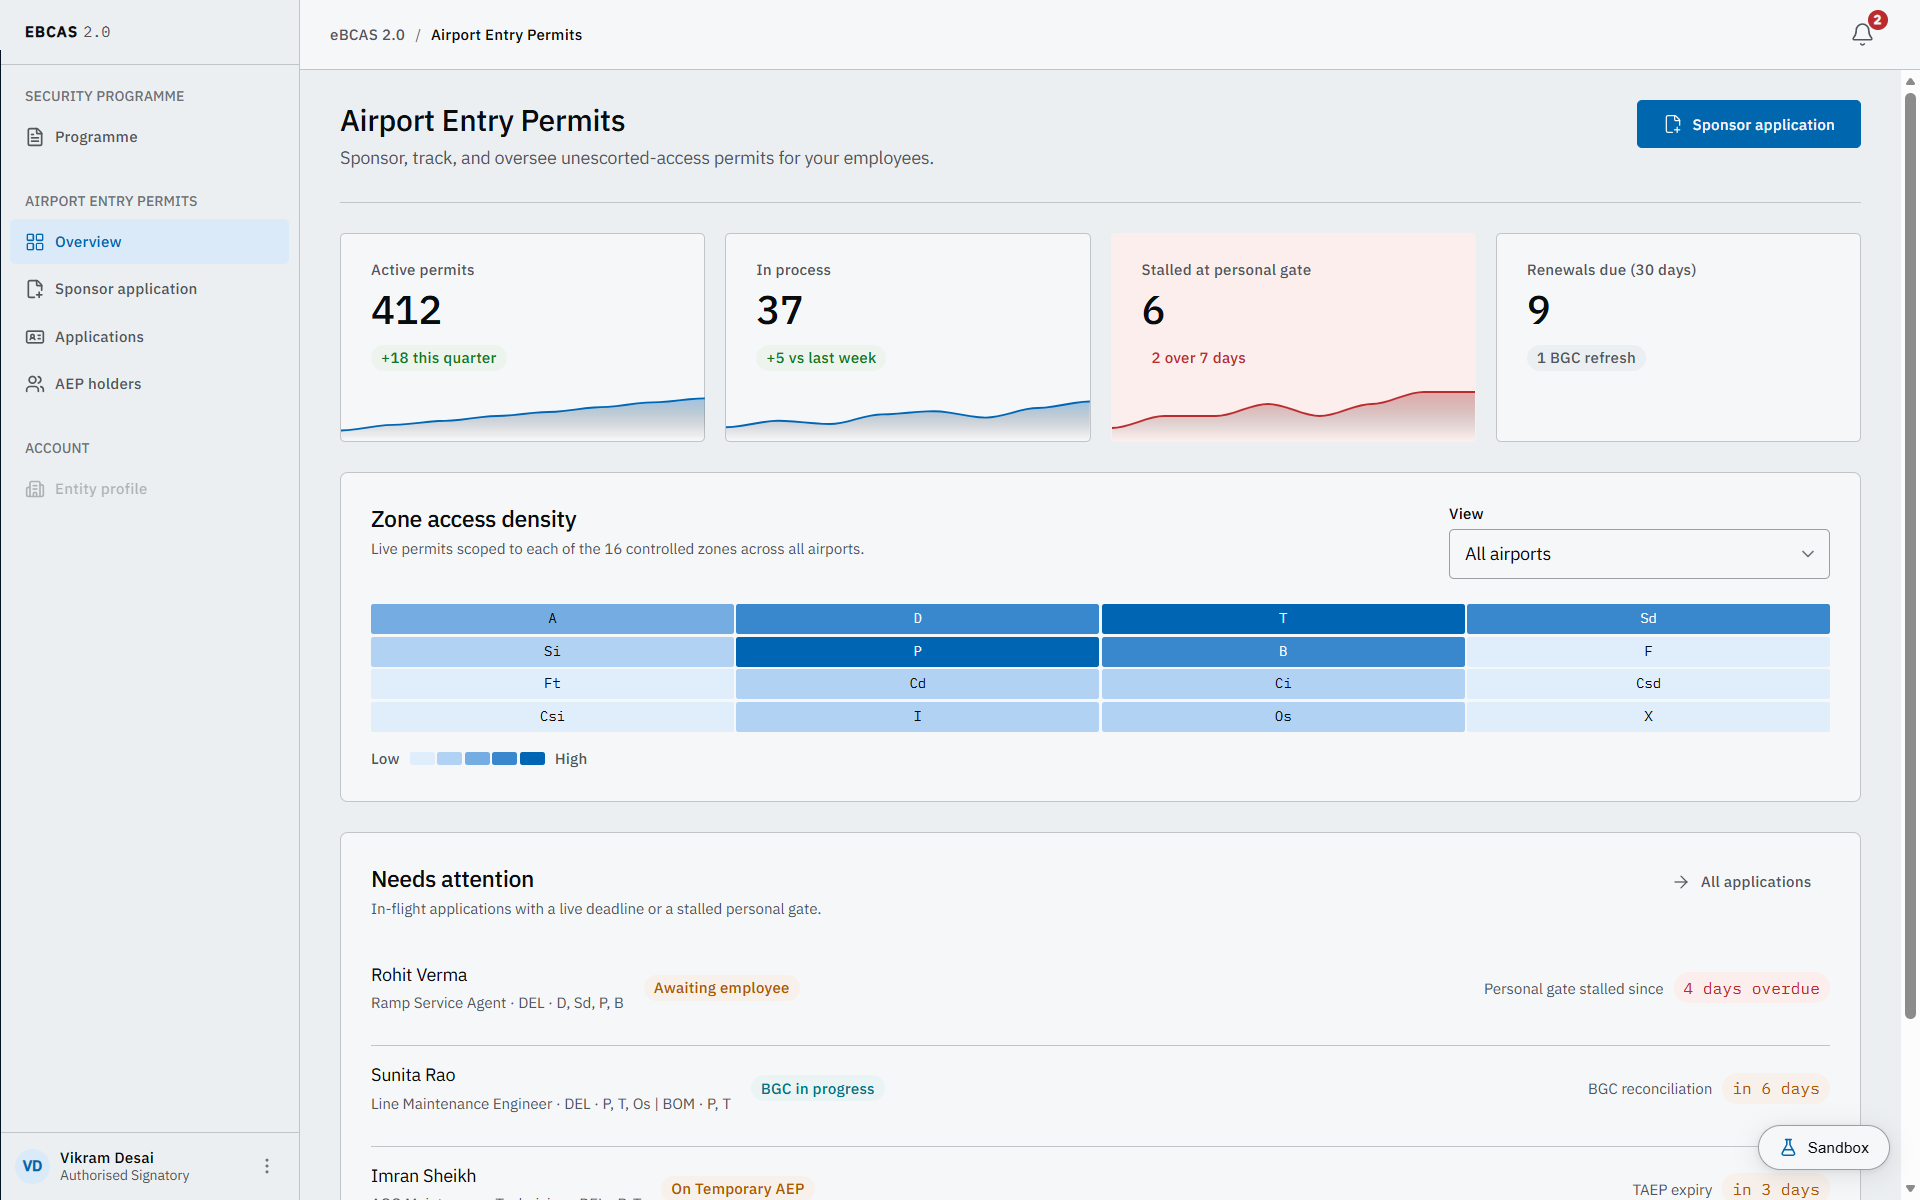Screen dimensions: 1920x1200
Task: Select zone X in the heatmap
Action: 1648,716
